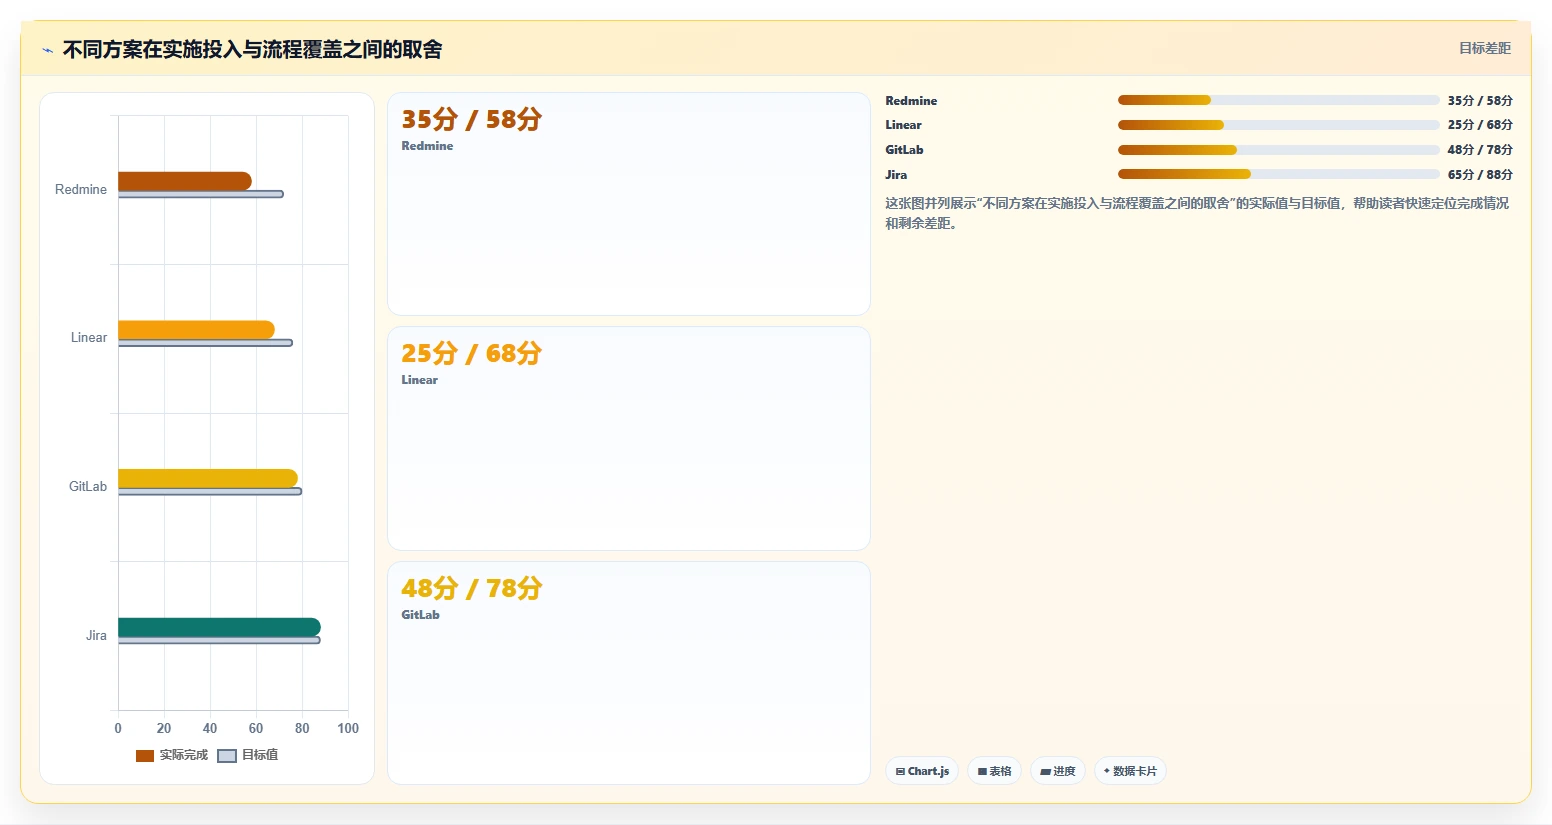Toggle the 目标值 legend color swatch
Viewport: 1552px width, 825px height.
227,755
